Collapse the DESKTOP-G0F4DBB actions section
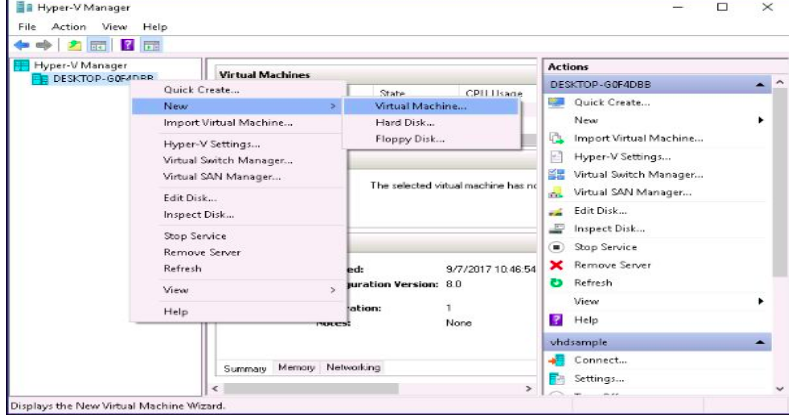The image size is (789, 418). [762, 84]
